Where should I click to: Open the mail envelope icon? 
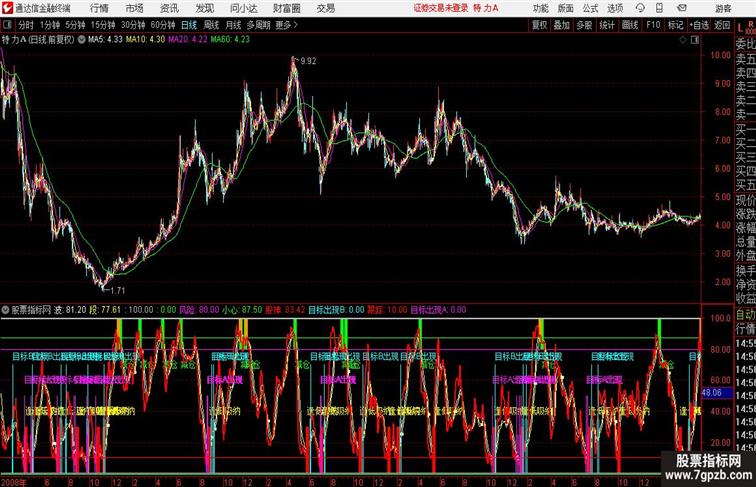tap(682, 8)
